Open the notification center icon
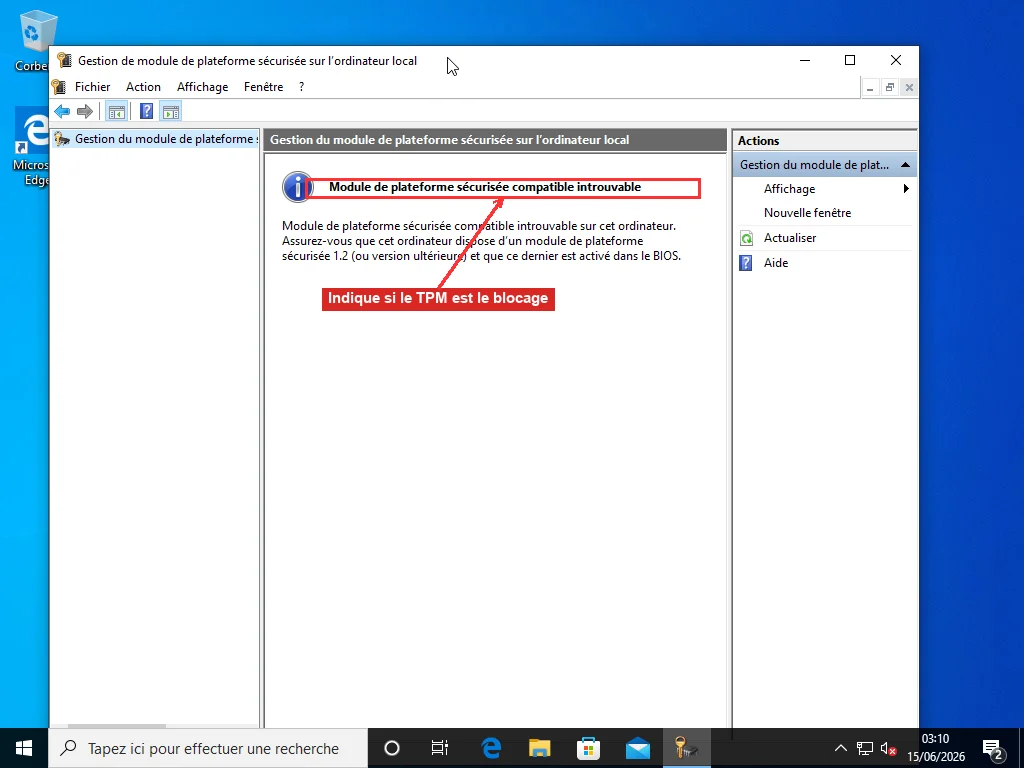This screenshot has height=768, width=1024. [993, 748]
